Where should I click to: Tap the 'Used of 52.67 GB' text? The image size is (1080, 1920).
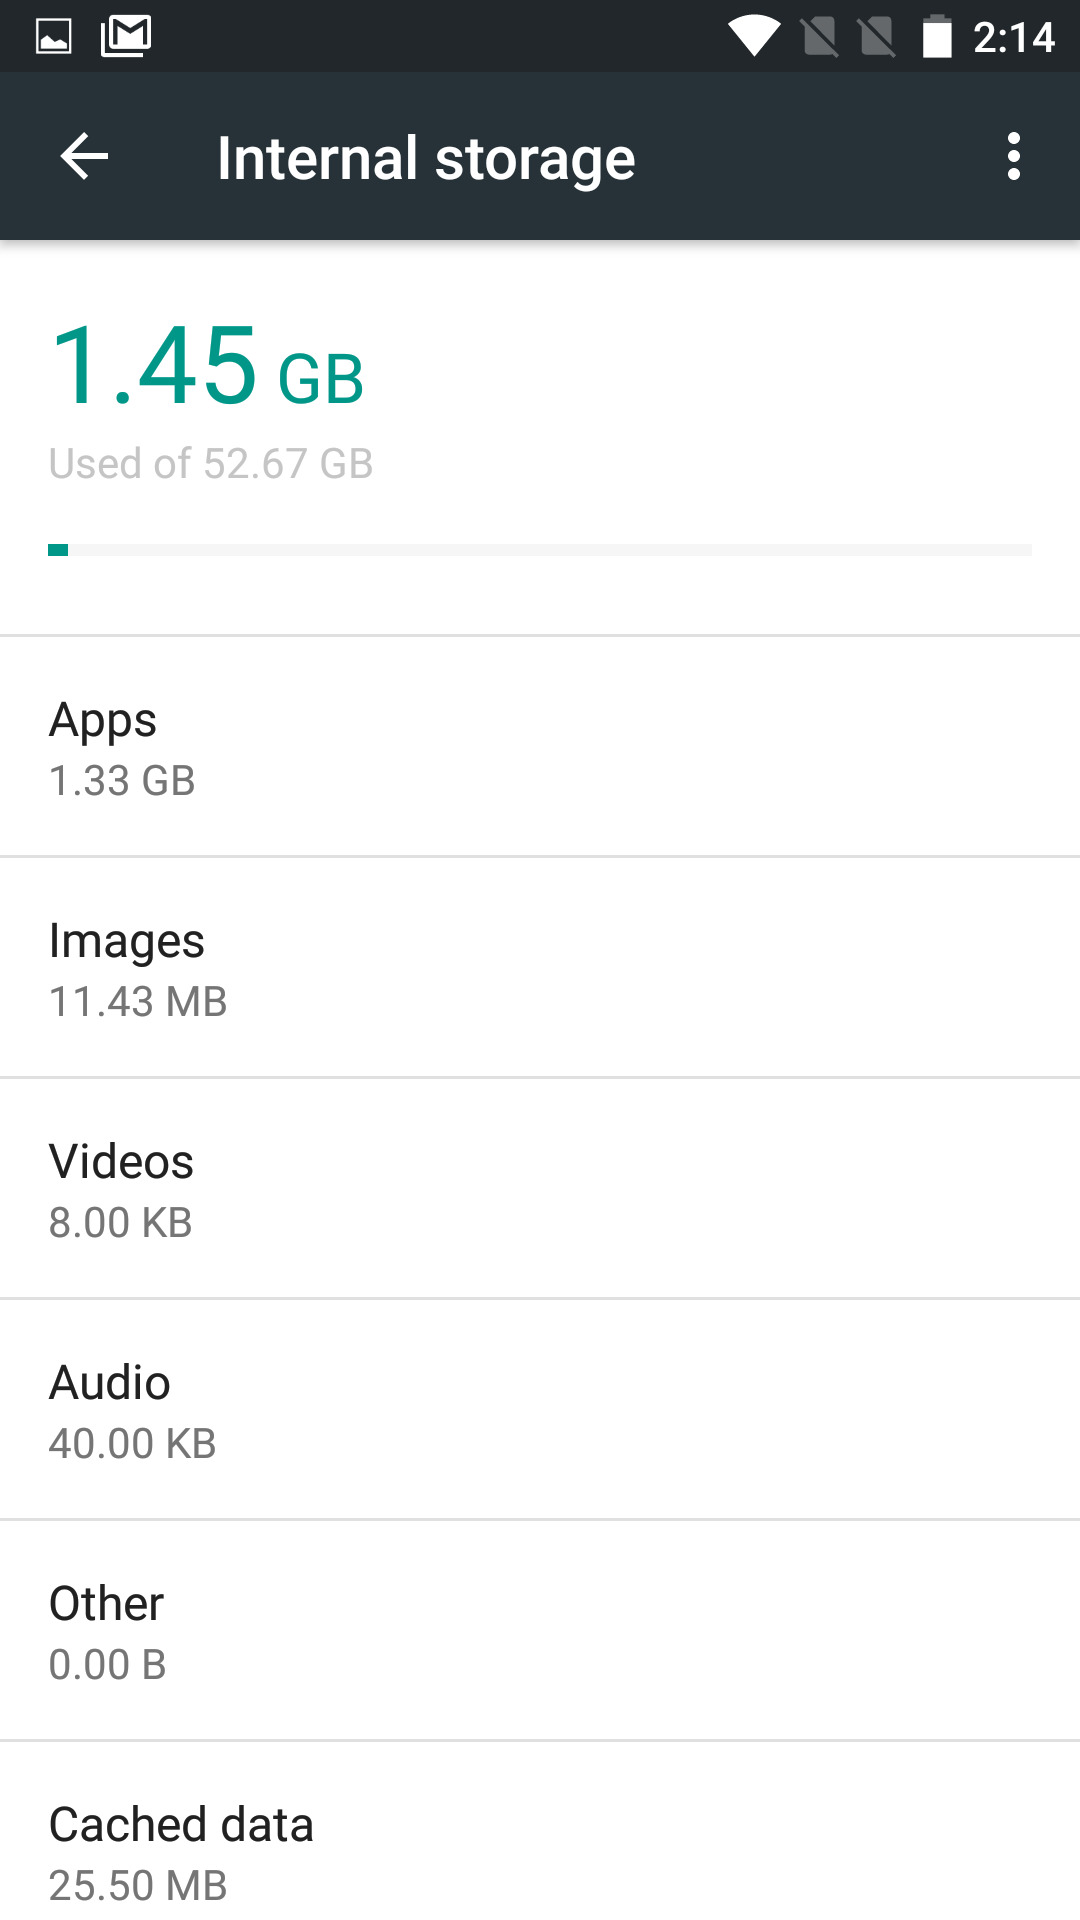[x=211, y=464]
